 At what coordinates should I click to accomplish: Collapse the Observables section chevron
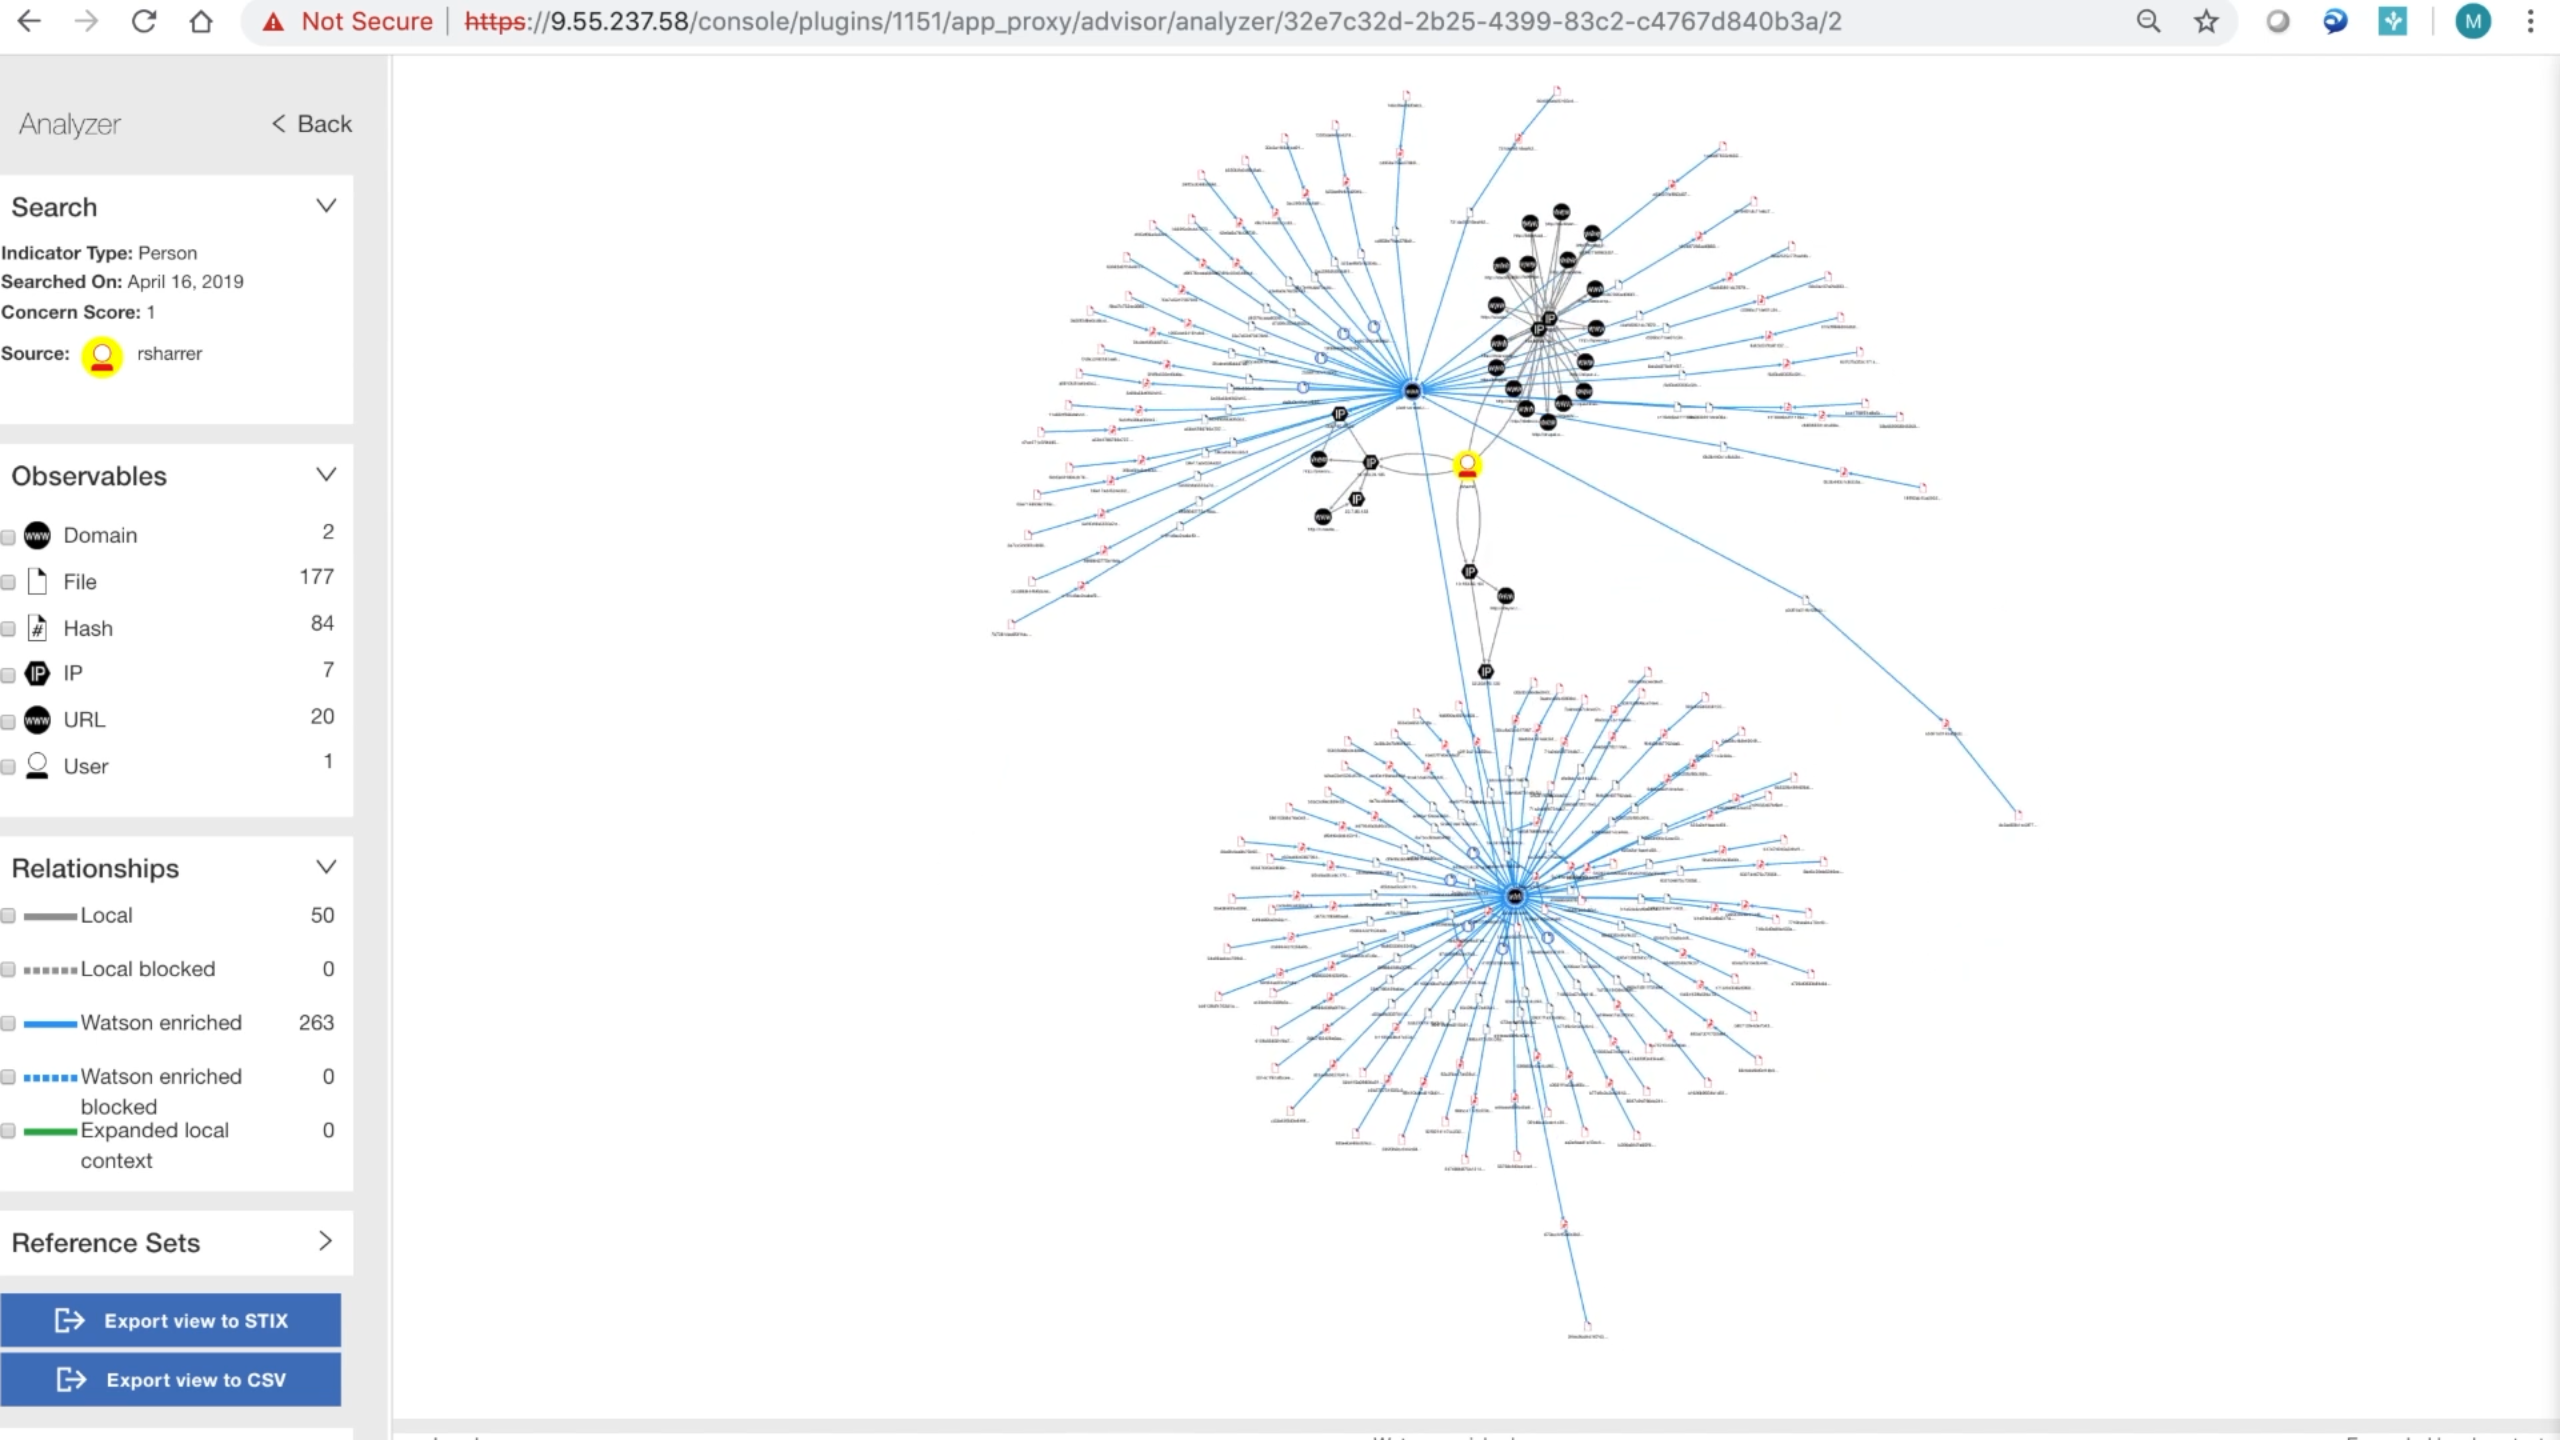coord(326,475)
